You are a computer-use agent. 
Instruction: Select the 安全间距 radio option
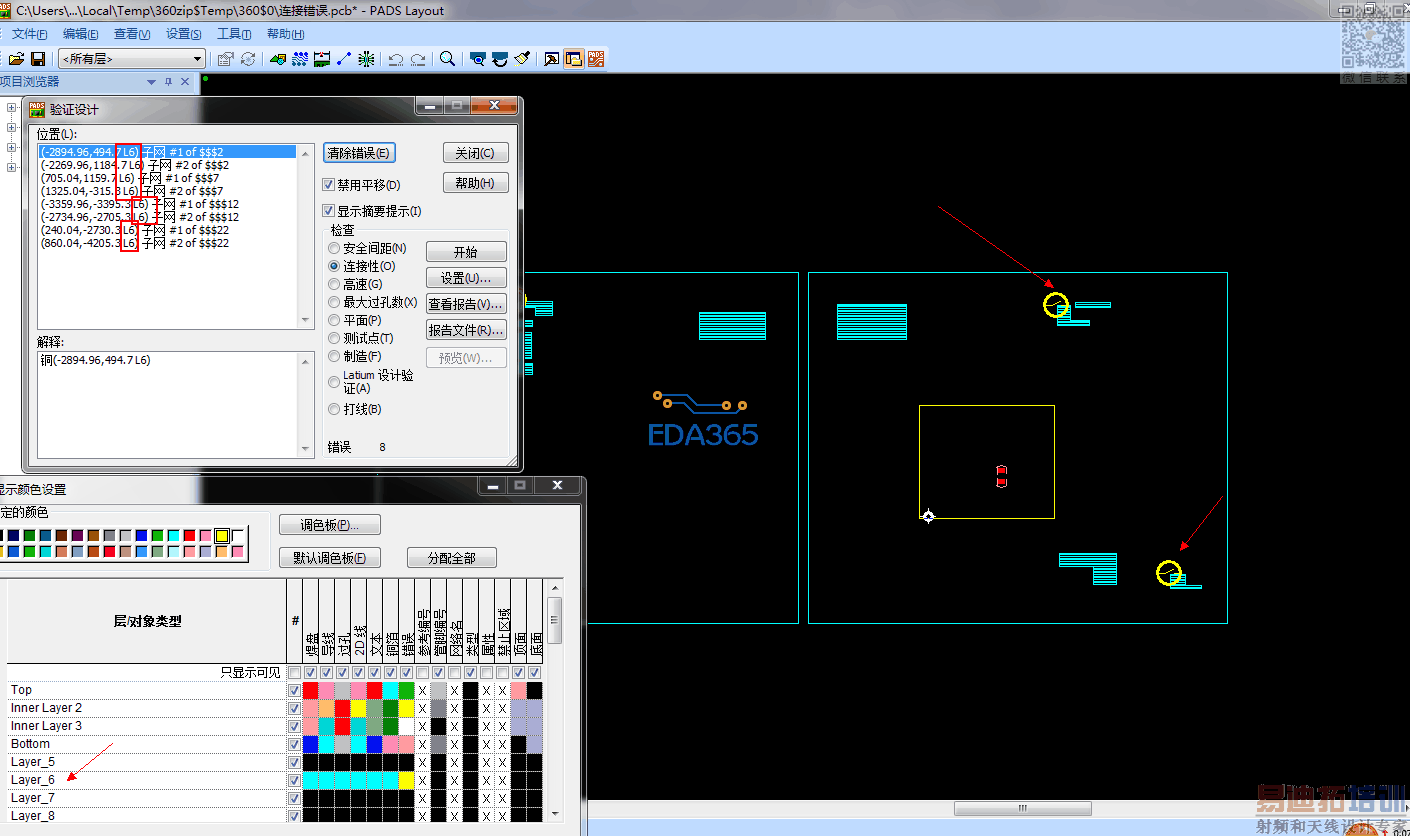click(x=334, y=248)
